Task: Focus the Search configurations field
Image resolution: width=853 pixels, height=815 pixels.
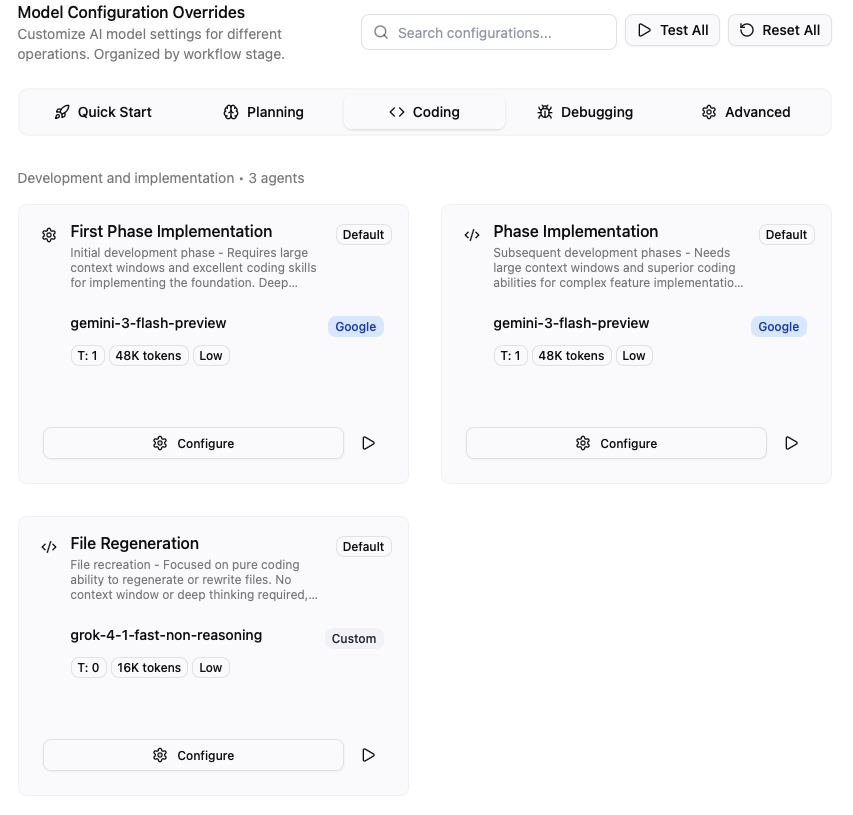Action: [500, 33]
